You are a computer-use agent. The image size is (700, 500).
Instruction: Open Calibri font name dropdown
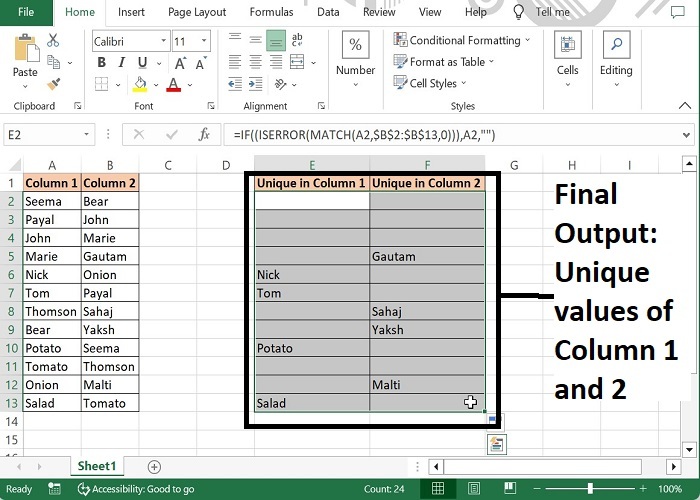coord(163,41)
